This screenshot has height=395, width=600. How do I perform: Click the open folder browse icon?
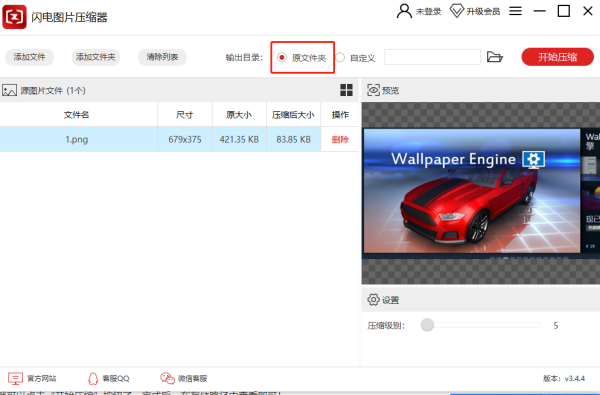point(494,57)
